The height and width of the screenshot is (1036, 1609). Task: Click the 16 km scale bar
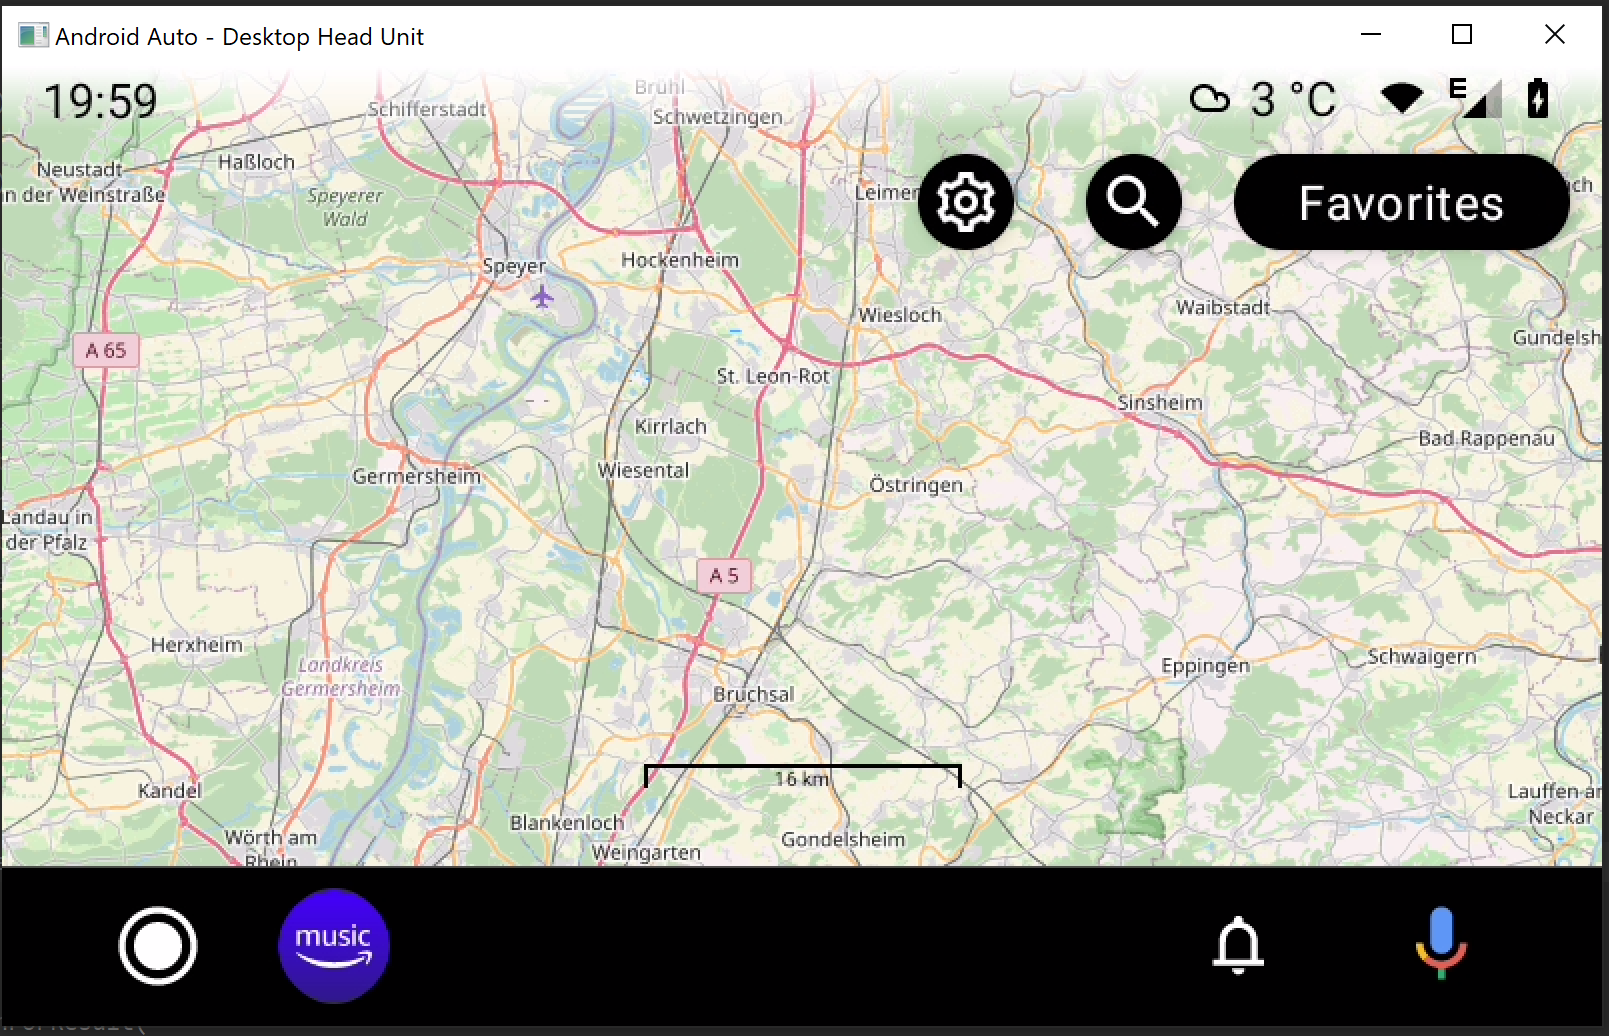coord(801,777)
